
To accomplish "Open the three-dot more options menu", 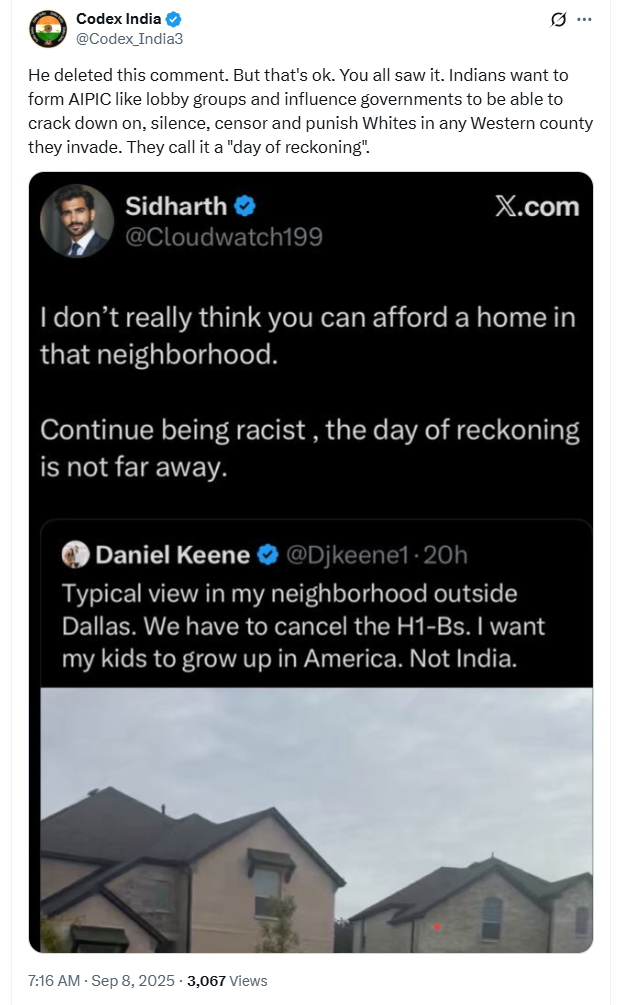I will point(585,19).
